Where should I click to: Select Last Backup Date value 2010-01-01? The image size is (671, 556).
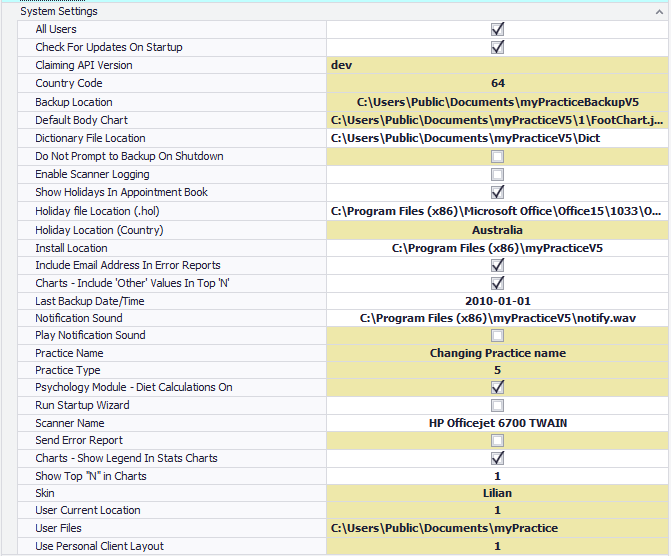[497, 301]
